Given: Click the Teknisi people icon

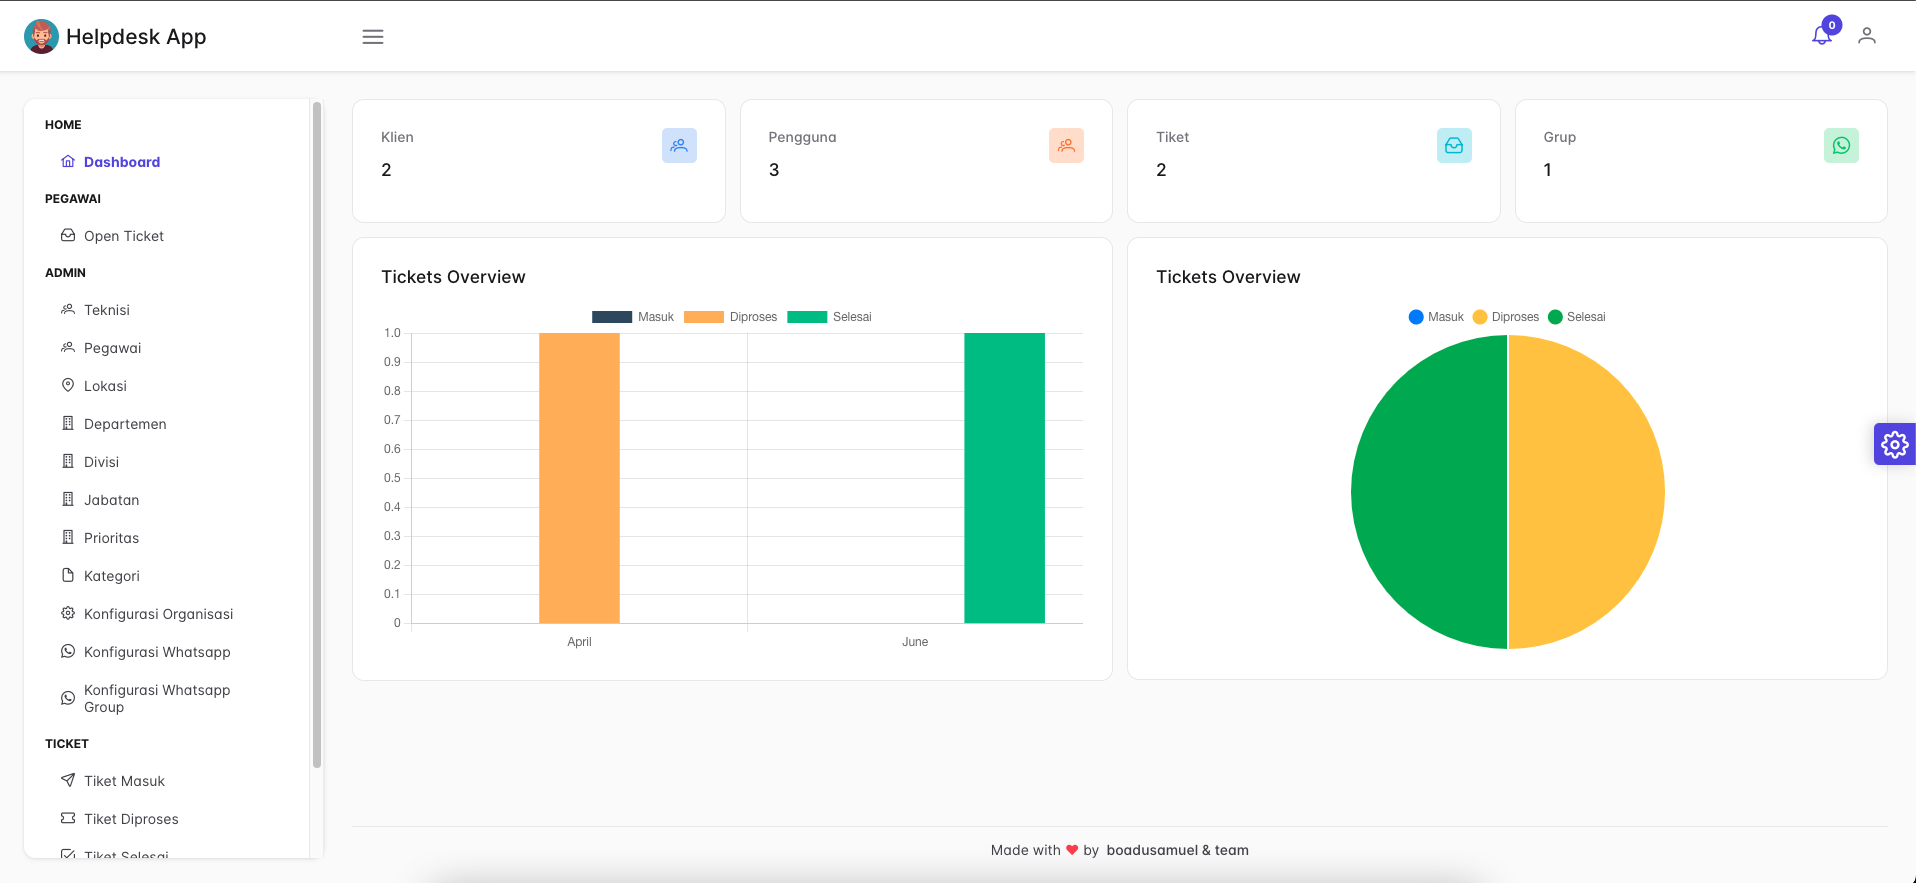Looking at the screenshot, I should pyautogui.click(x=68, y=309).
